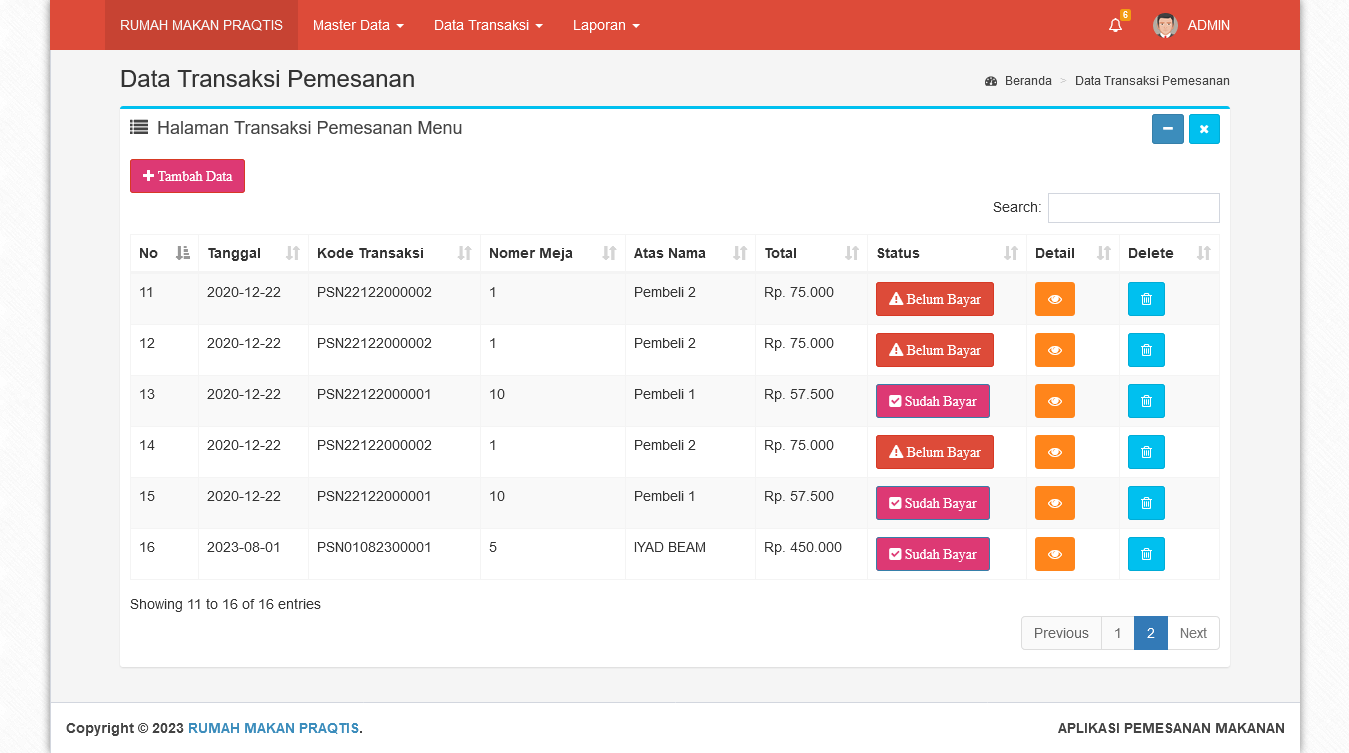
Task: View details for IYAD BEAM order
Action: tap(1054, 554)
